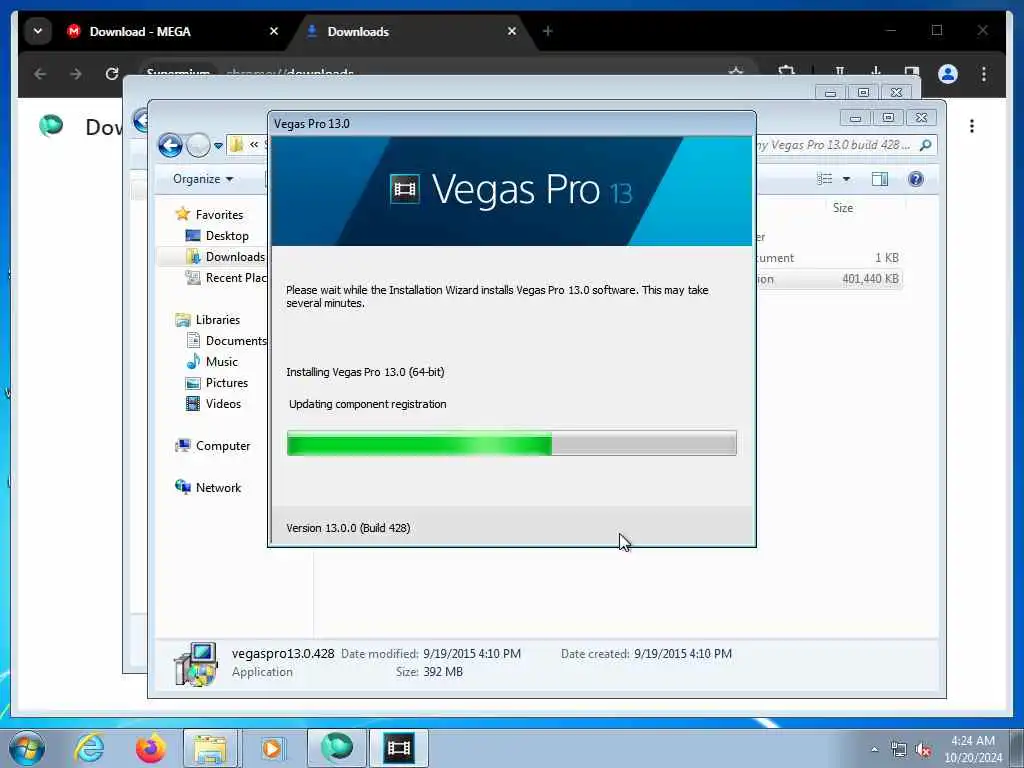The width and height of the screenshot is (1024, 768).
Task: Open recent locations dropdown in Explorer
Action: [x=218, y=146]
